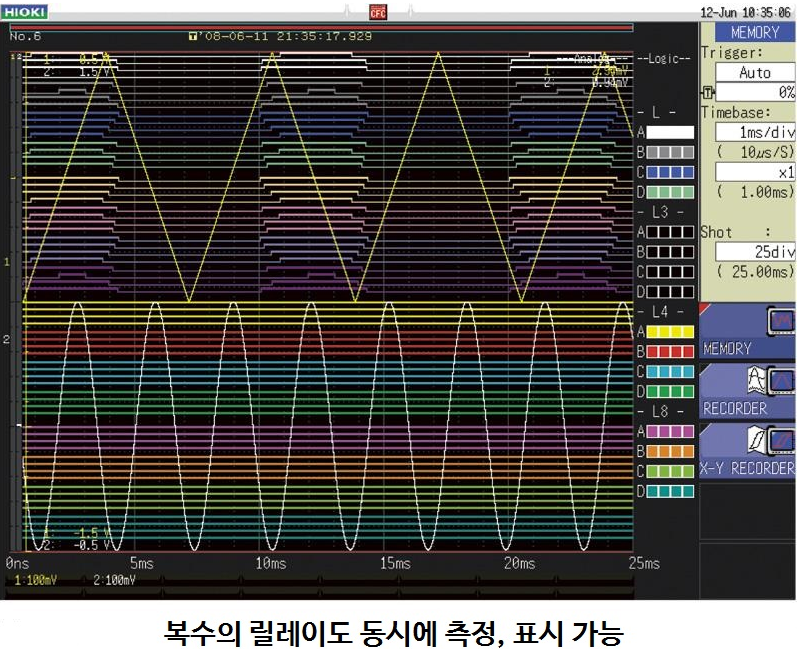Image resolution: width=799 pixels, height=649 pixels.
Task: Select L8 A magenta swatch
Action: [670, 432]
